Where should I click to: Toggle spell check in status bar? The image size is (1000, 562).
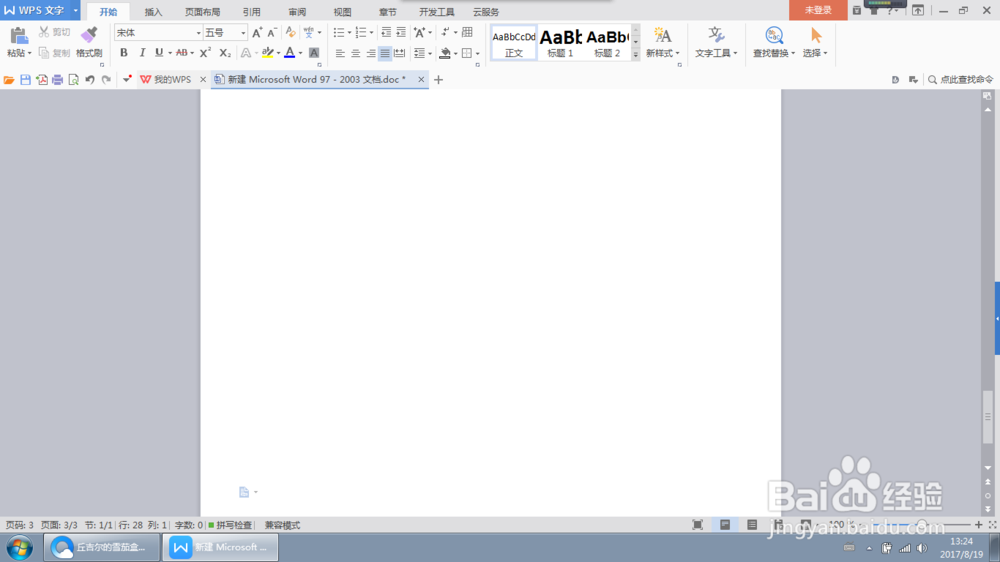point(230,525)
